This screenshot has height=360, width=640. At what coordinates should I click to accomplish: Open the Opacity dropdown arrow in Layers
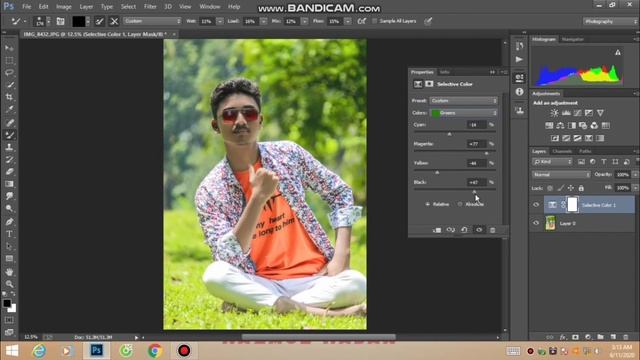coord(635,175)
